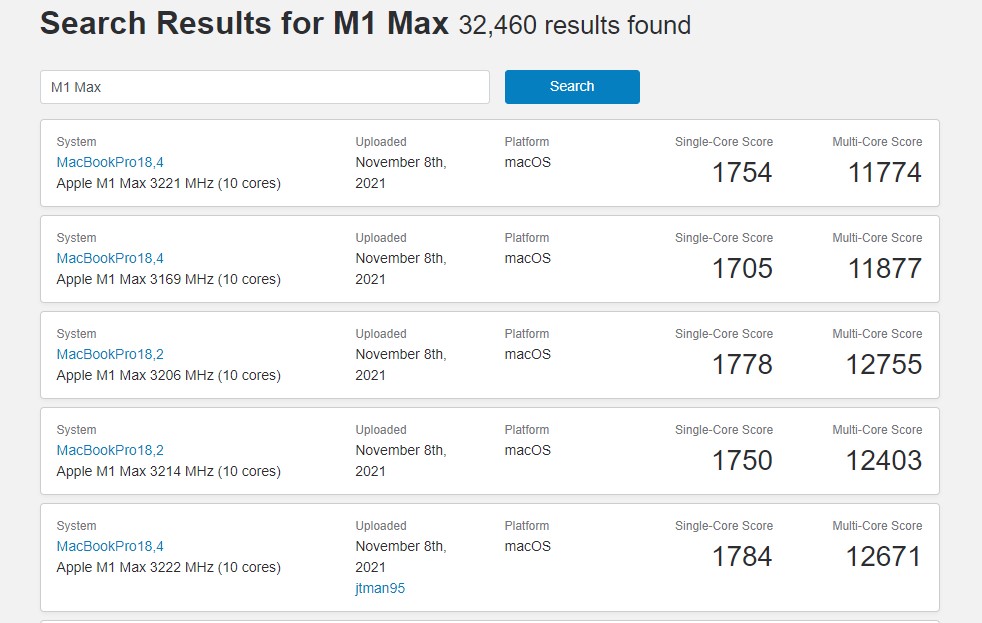This screenshot has height=623, width=982.
Task: Click the multi-core score 12671
Action: (x=884, y=556)
